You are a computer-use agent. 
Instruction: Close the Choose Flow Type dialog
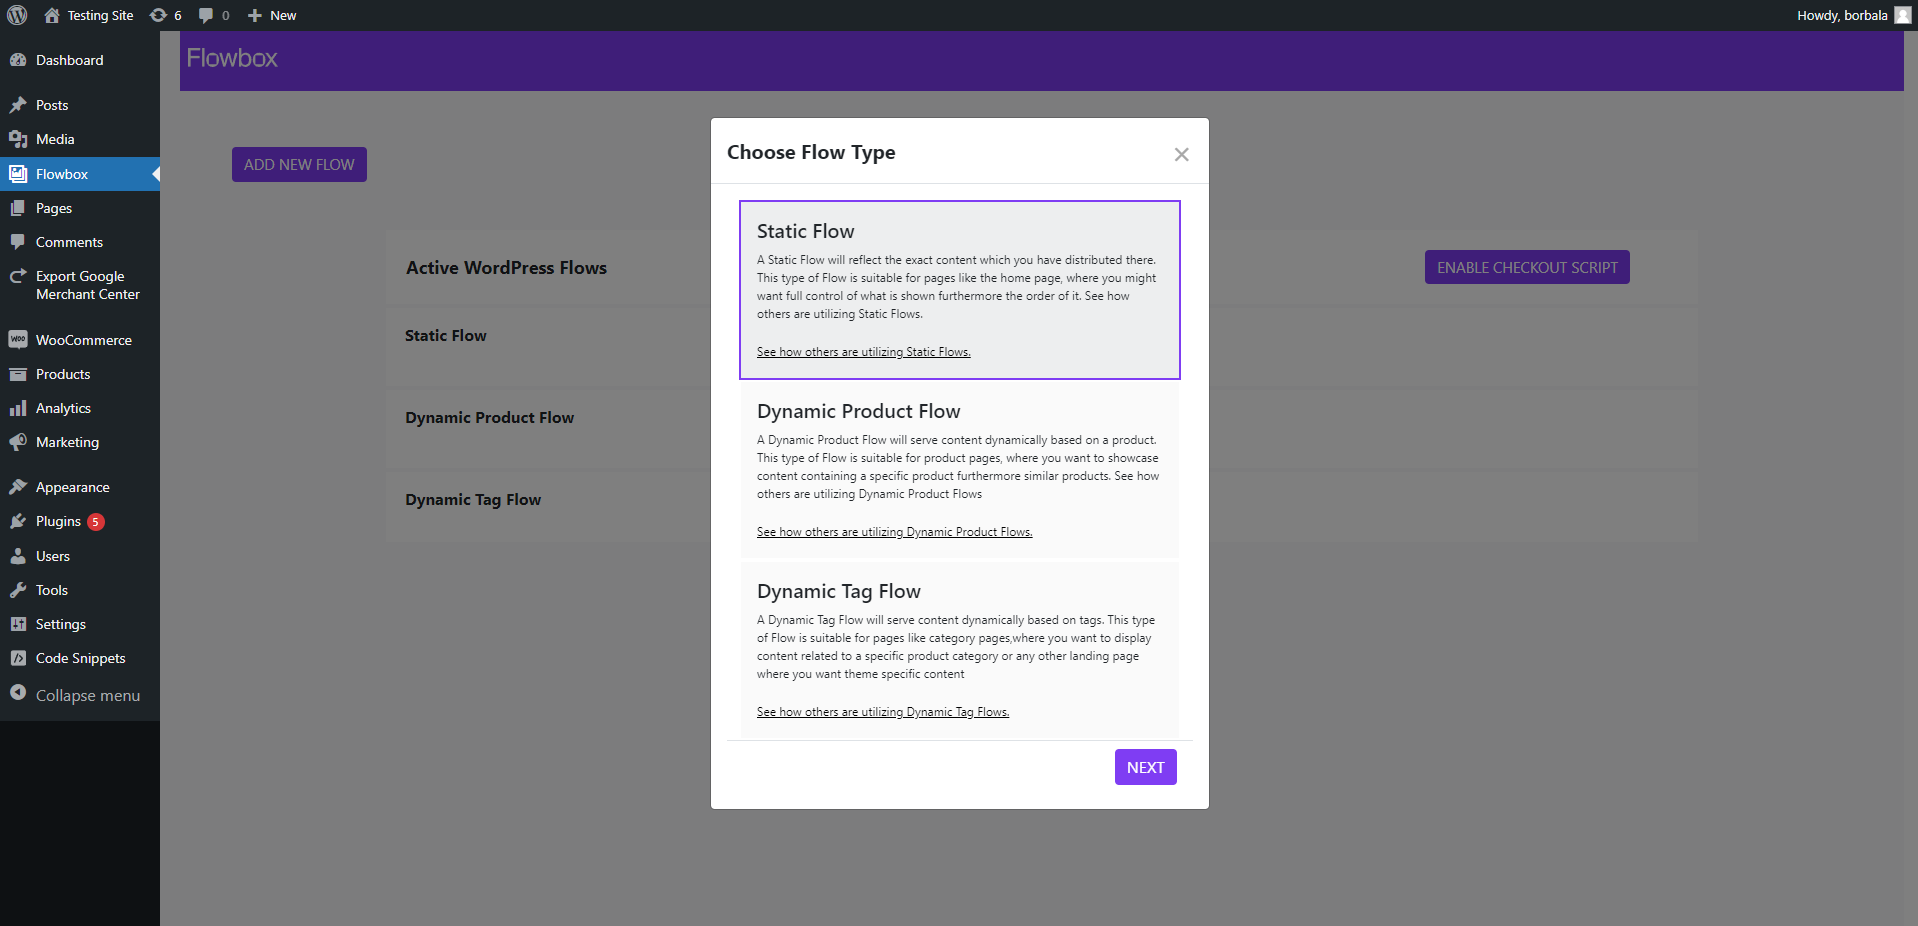[x=1181, y=154]
